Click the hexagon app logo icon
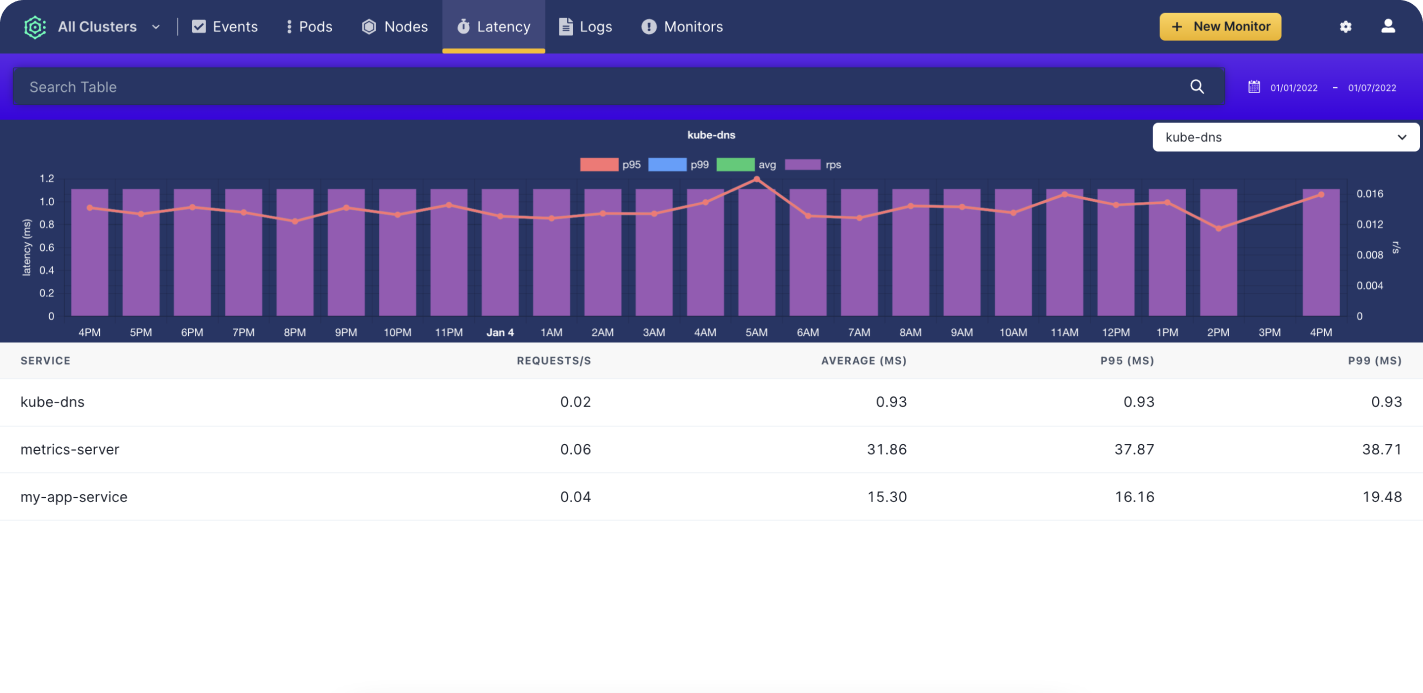The image size is (1423, 693). (x=35, y=27)
